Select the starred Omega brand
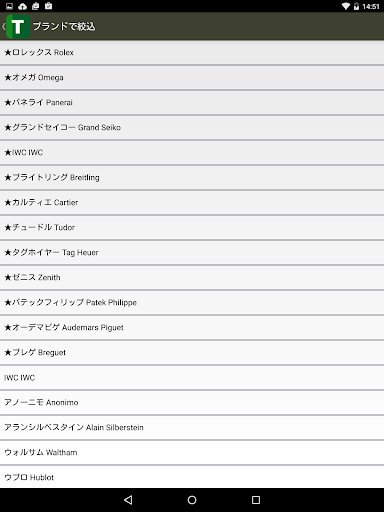Screen dimensions: 384x512 [x=192, y=77]
